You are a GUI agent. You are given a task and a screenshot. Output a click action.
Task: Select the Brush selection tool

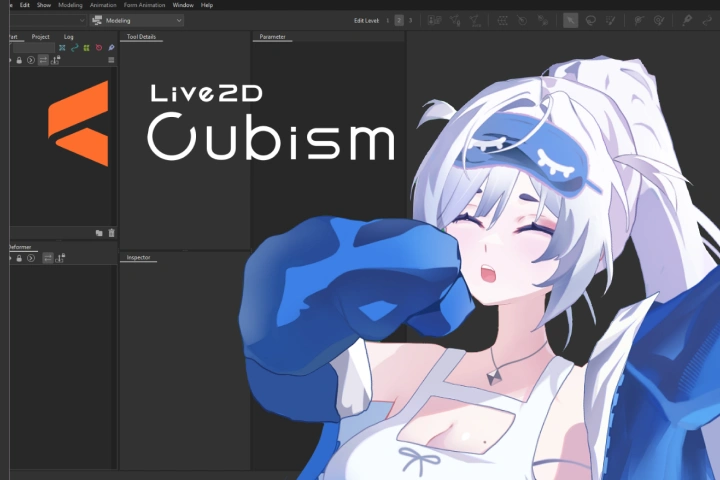pos(610,20)
